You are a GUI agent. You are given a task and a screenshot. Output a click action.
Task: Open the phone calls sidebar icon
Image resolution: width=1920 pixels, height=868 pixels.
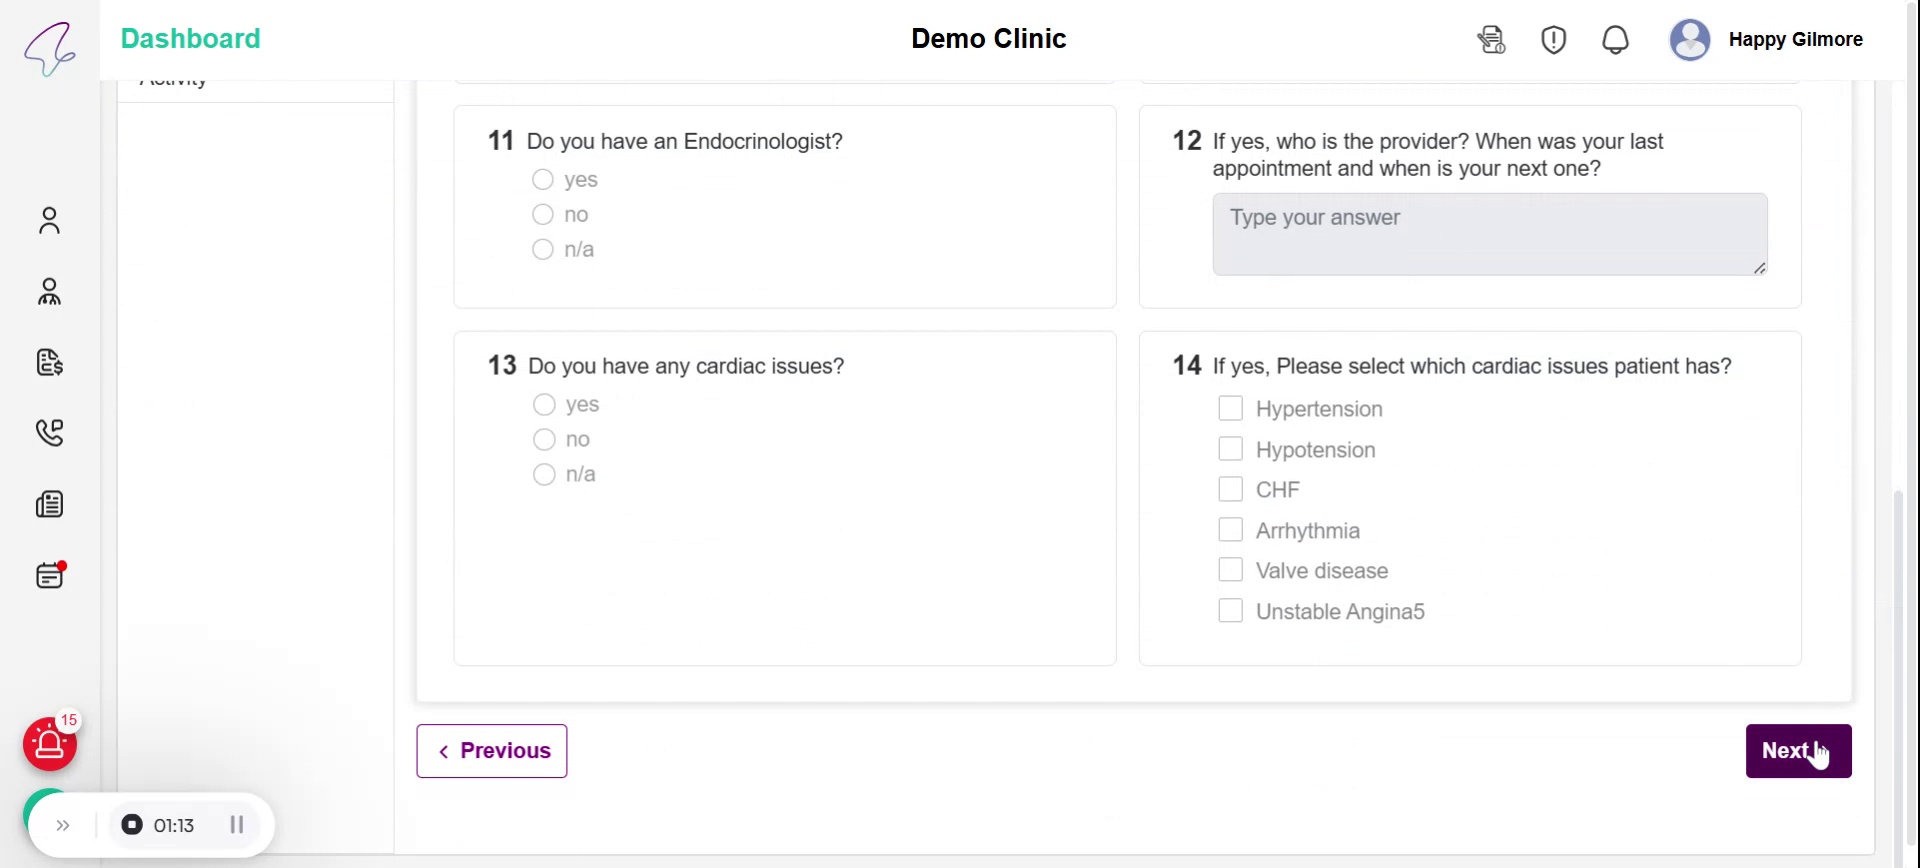coord(49,432)
